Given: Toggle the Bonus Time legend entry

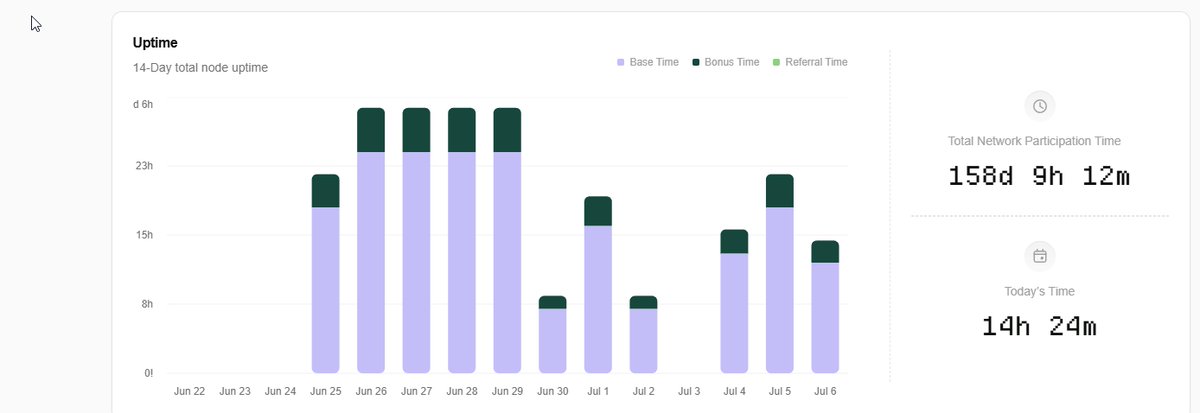Looking at the screenshot, I should pyautogui.click(x=725, y=62).
